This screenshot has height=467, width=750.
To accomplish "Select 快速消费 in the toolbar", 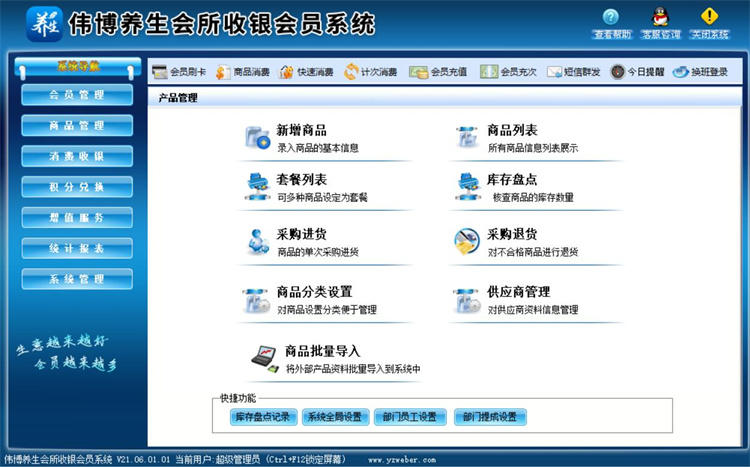I will (307, 72).
